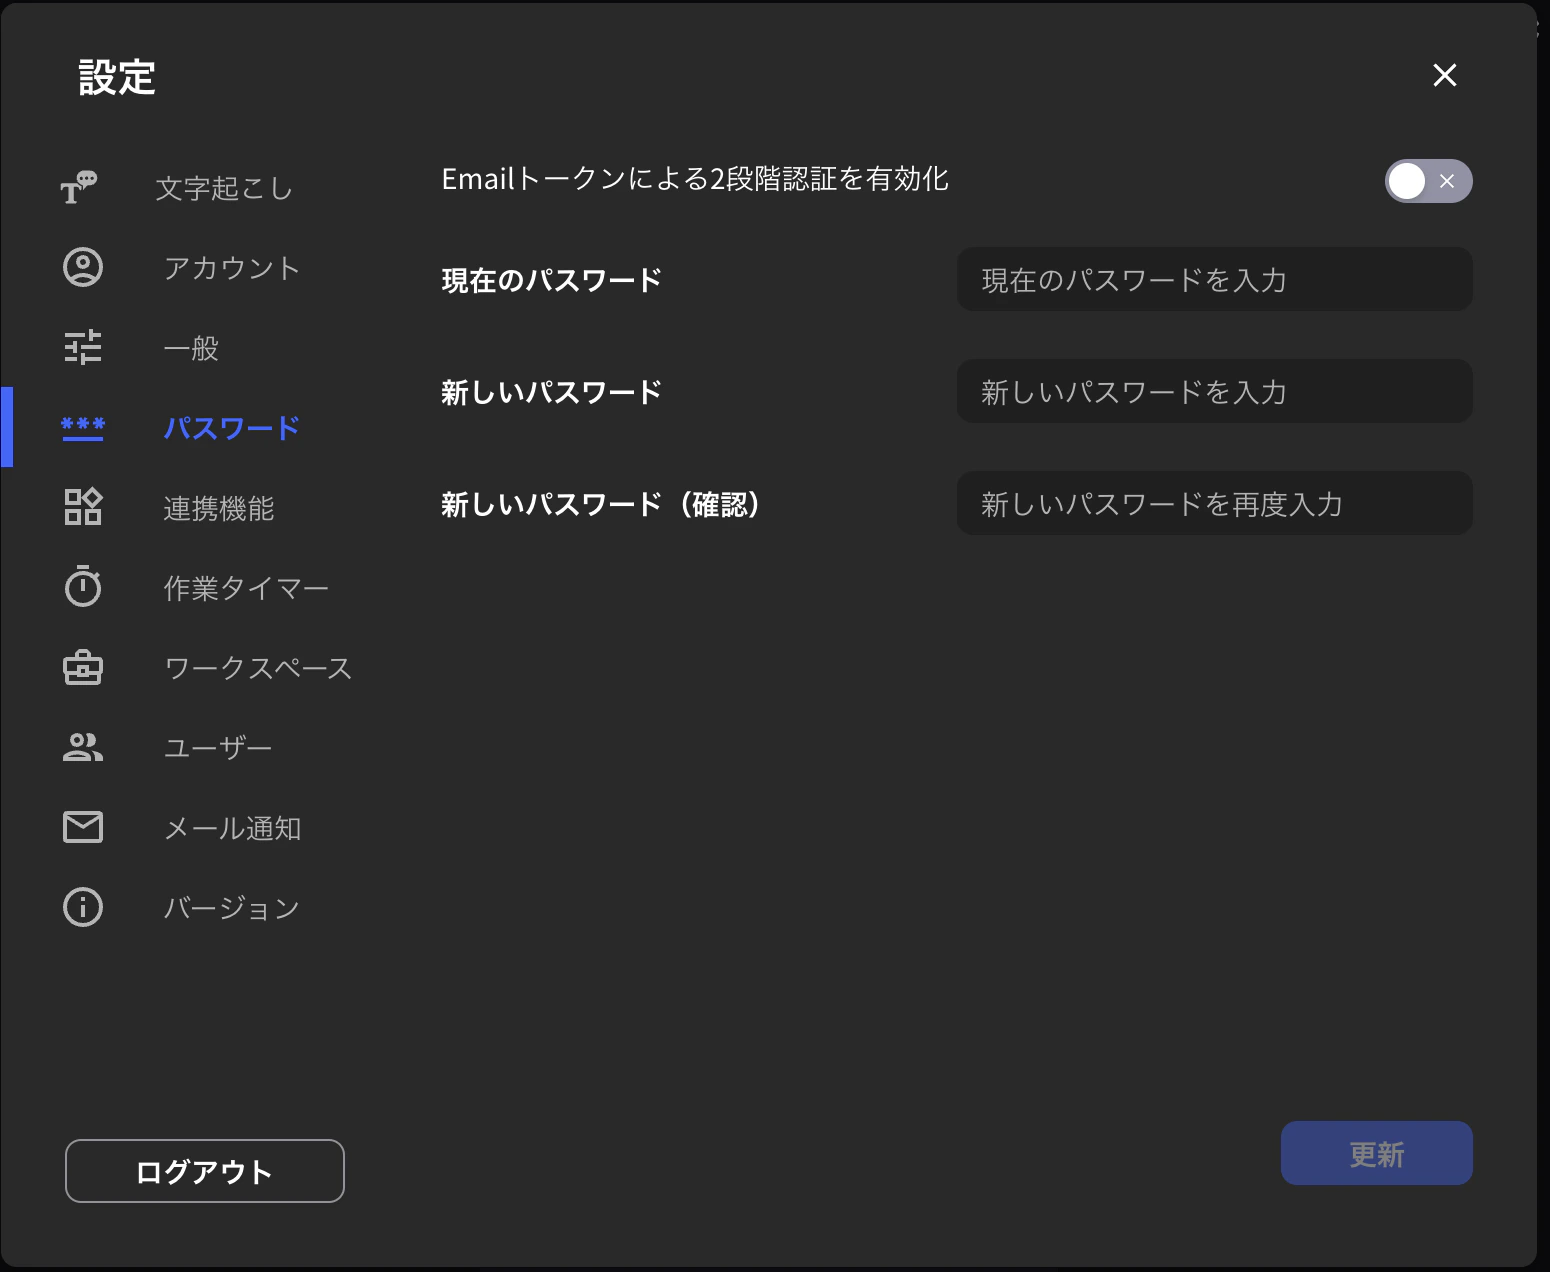Open work timer via the stopwatch icon

83,588
